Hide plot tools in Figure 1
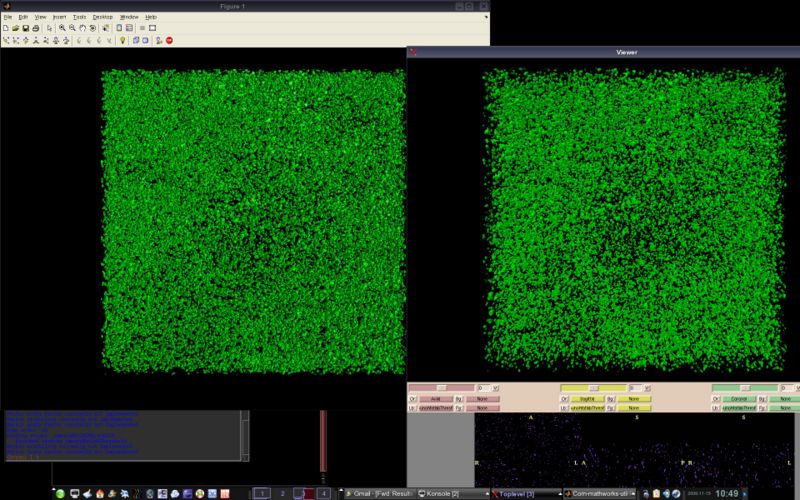 click(142, 28)
